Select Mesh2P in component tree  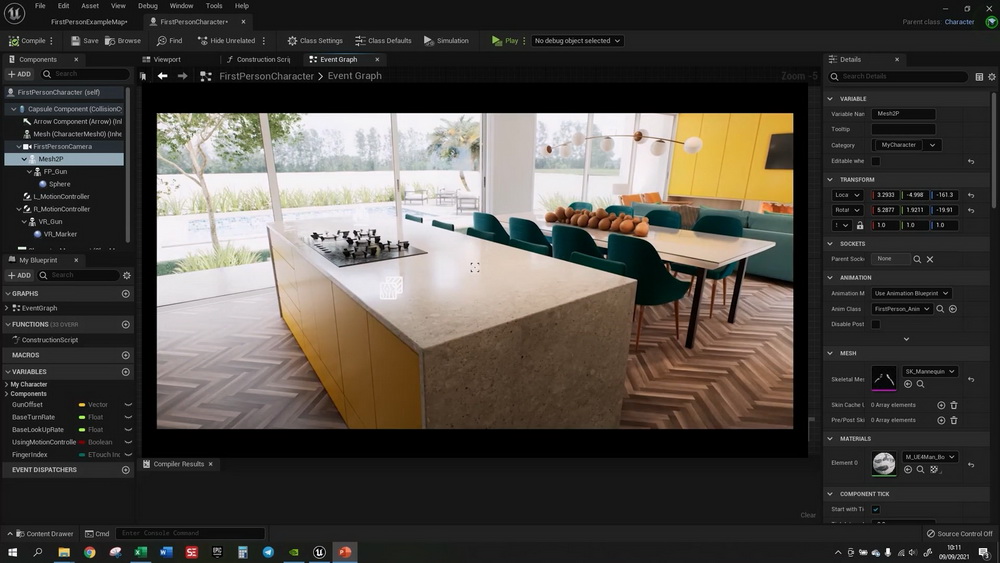50,159
